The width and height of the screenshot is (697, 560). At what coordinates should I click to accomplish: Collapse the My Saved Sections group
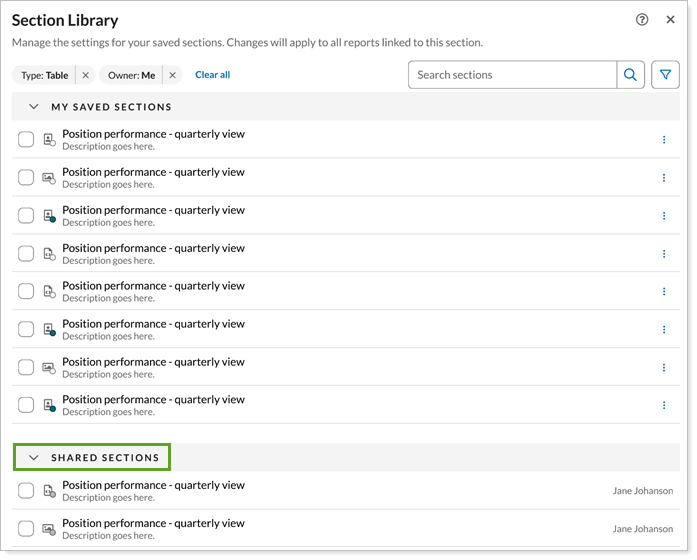(34, 107)
